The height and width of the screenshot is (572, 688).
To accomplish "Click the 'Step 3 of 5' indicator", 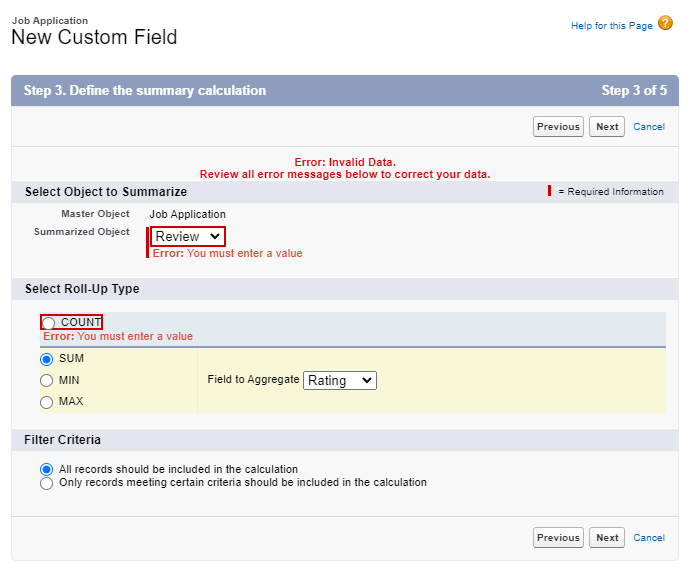I will tap(634, 91).
